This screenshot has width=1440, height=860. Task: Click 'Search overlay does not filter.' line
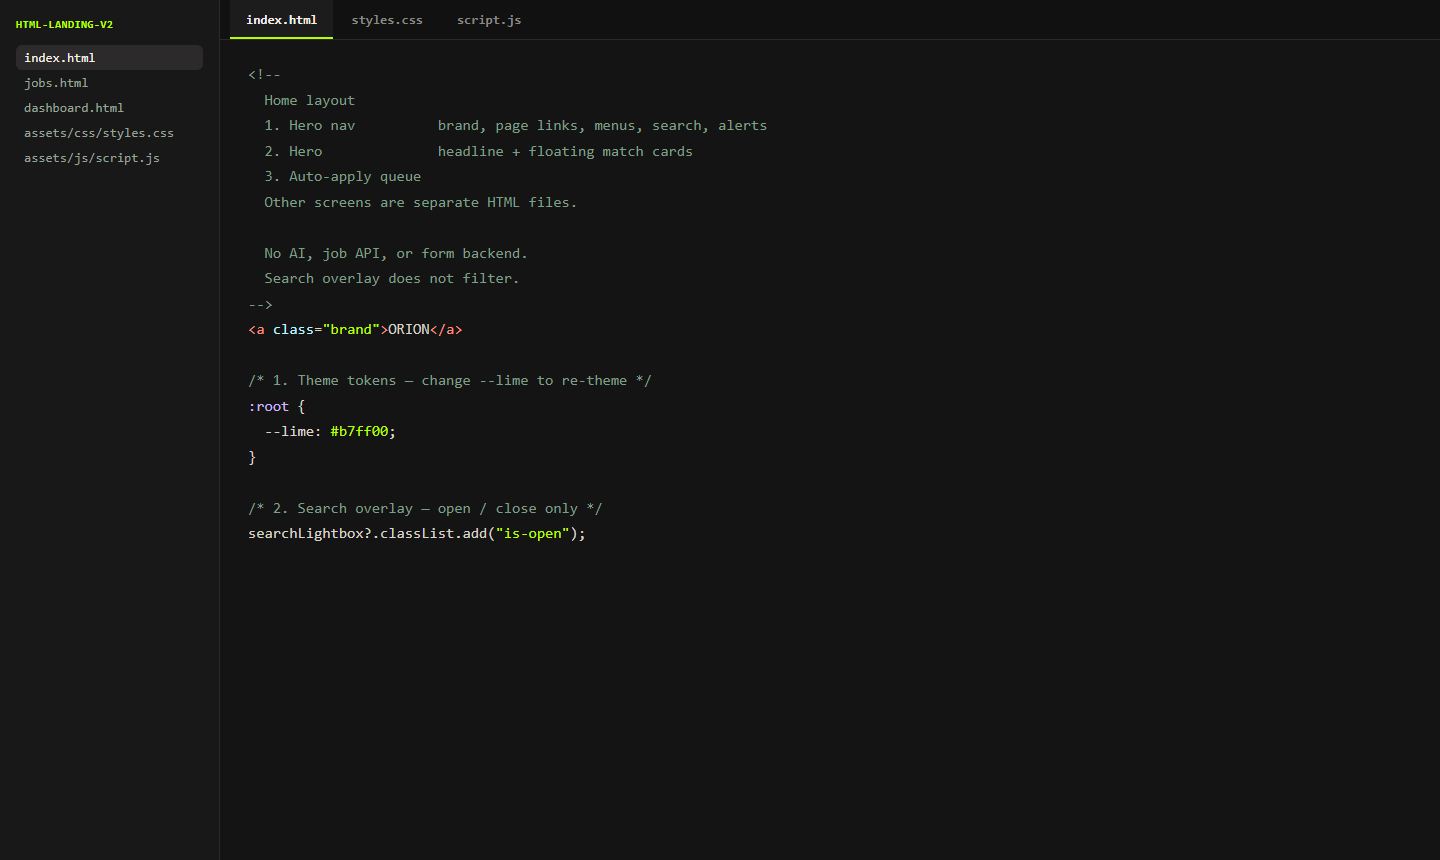(x=391, y=278)
